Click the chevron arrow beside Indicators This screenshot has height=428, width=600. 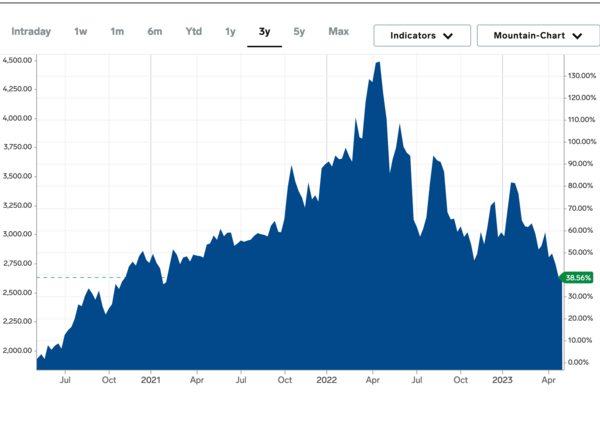448,36
